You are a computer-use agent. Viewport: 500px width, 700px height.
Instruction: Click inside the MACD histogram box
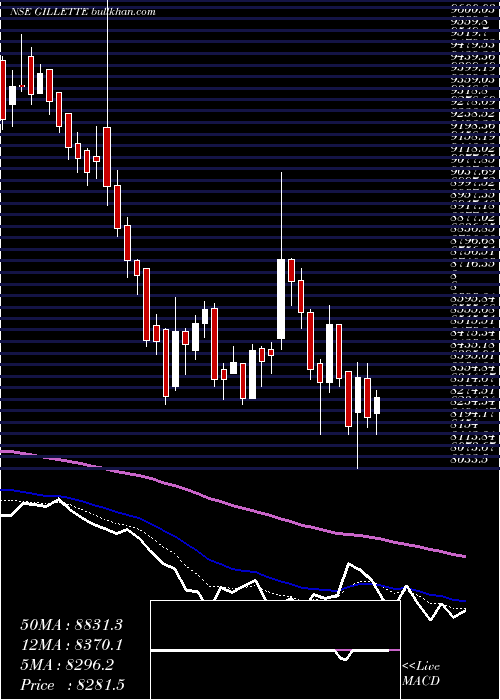pyautogui.click(x=275, y=650)
